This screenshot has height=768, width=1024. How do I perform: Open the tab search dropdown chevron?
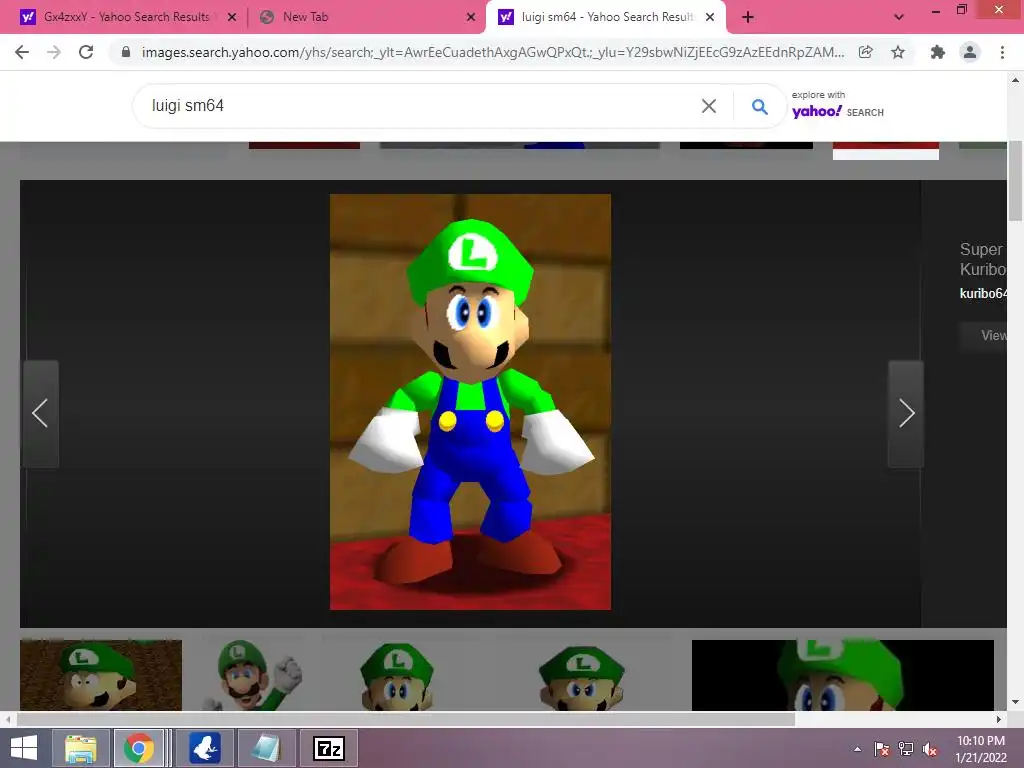[899, 17]
